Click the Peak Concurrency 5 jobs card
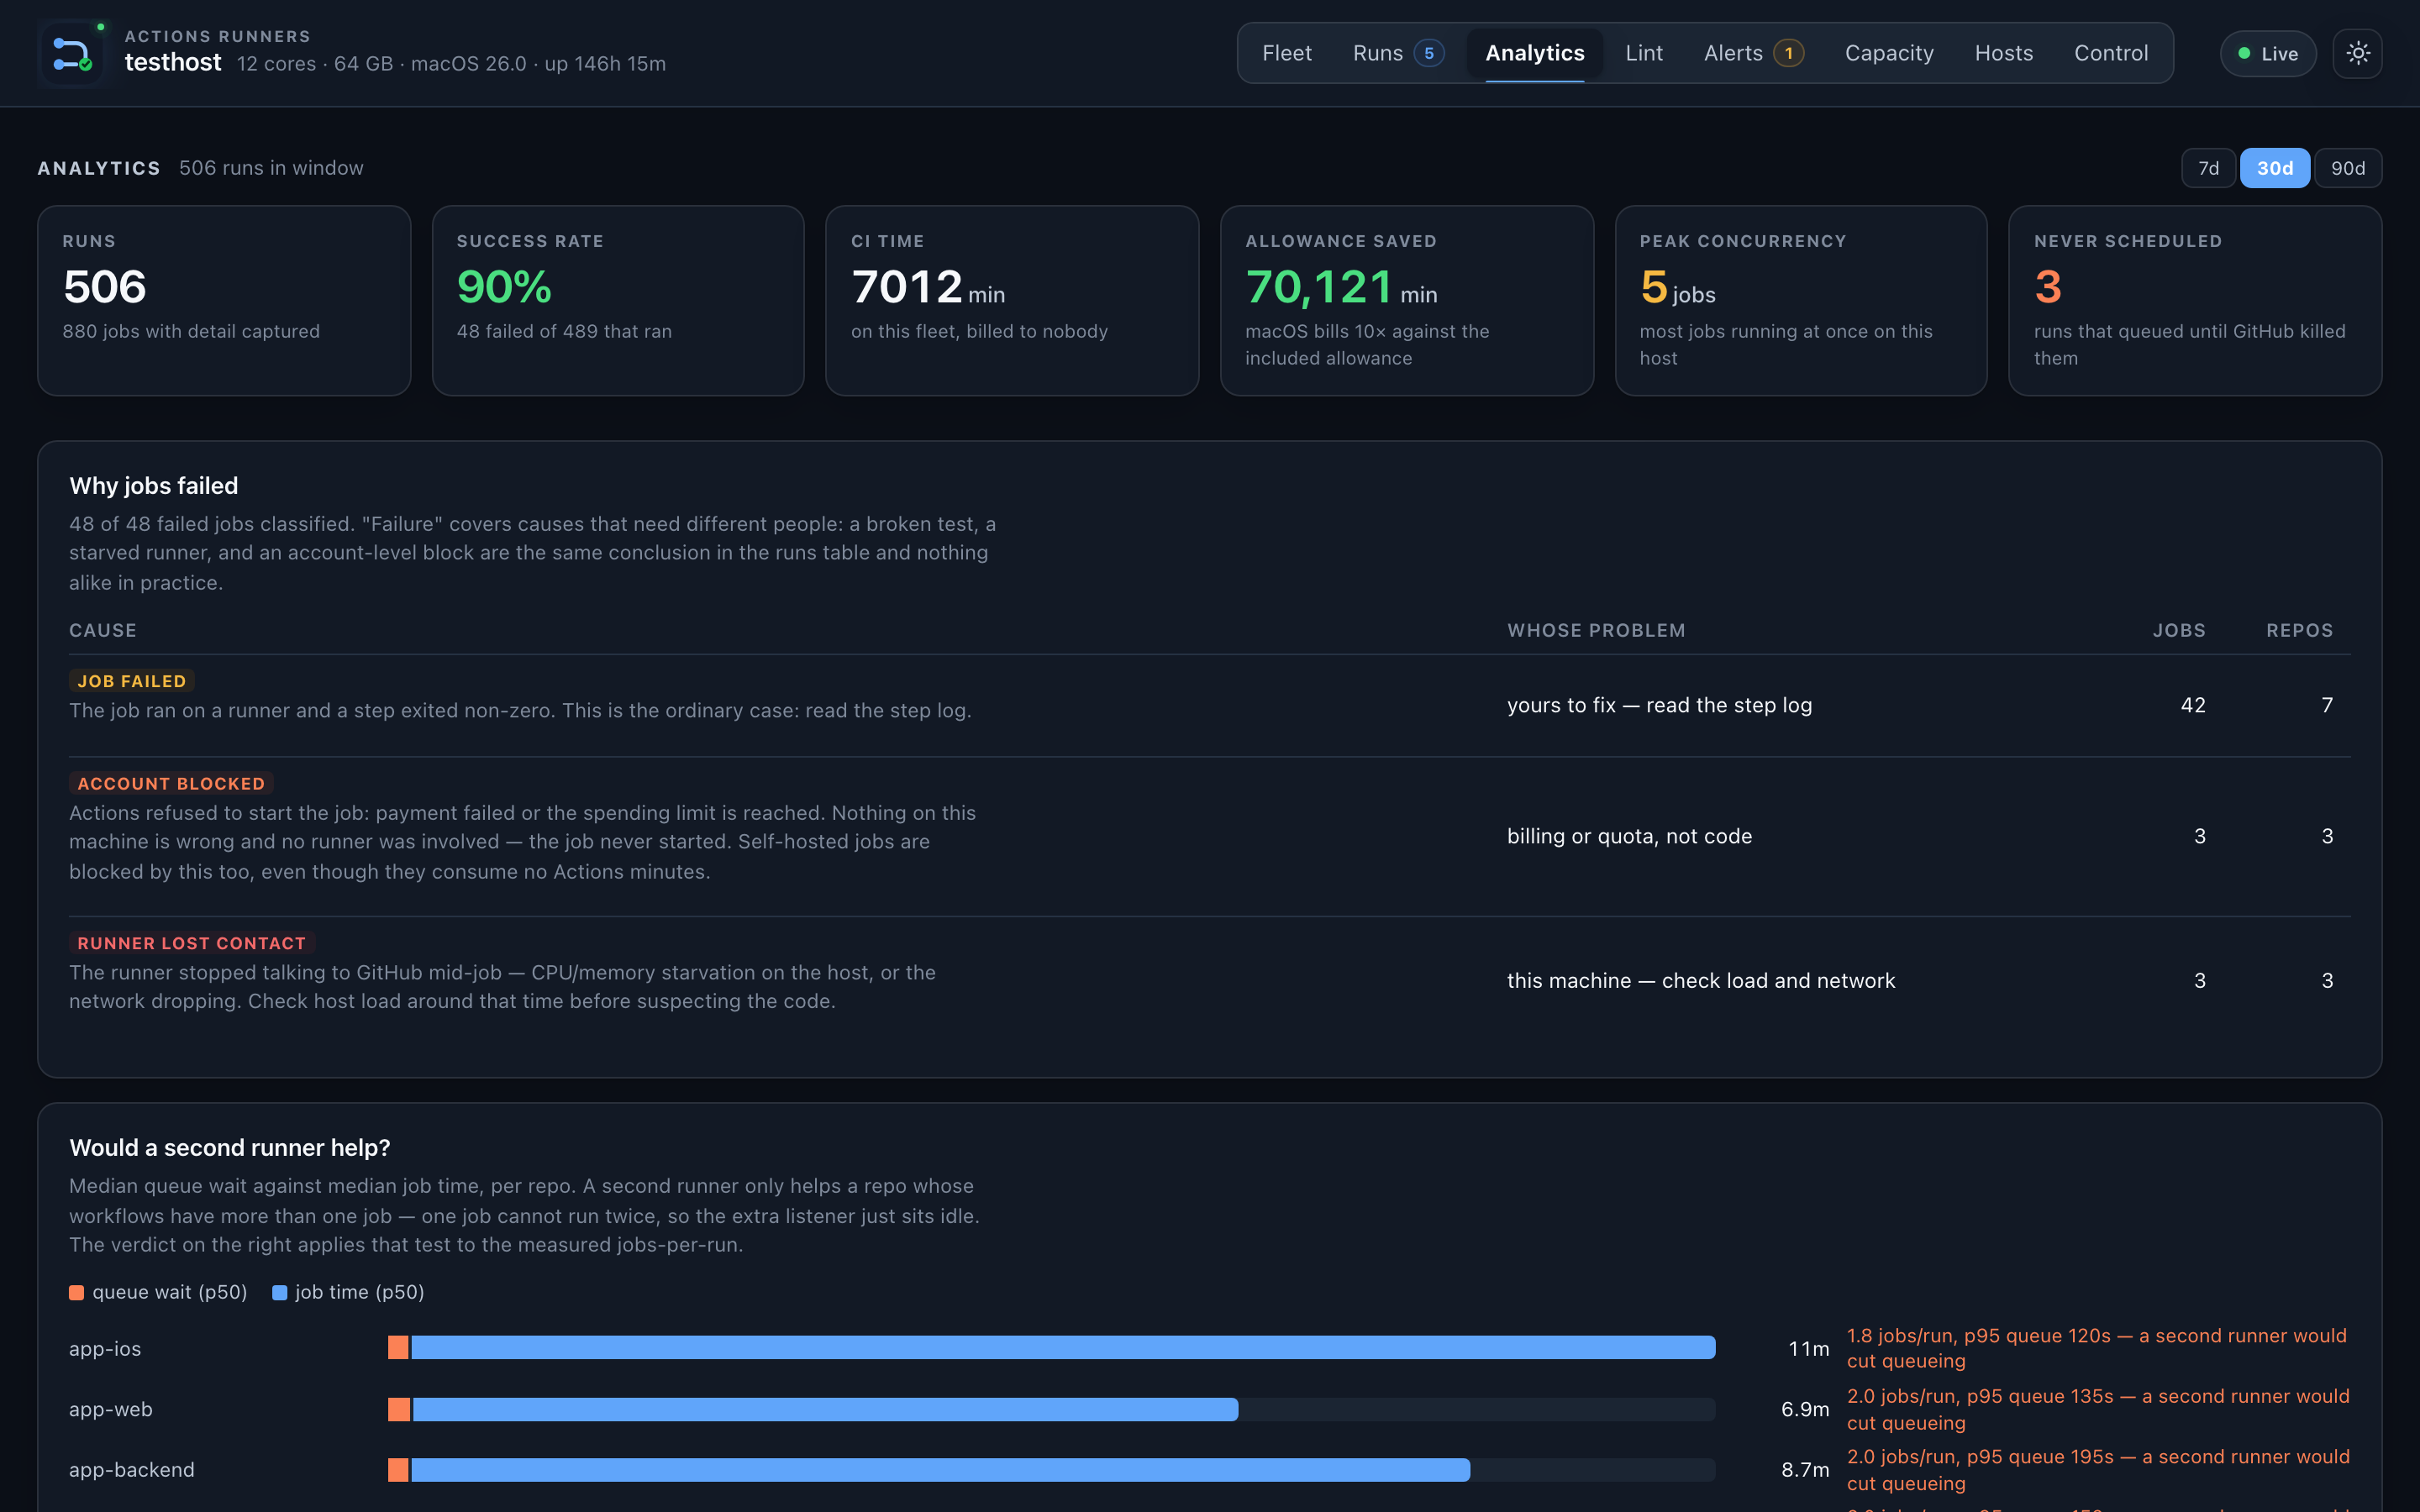This screenshot has height=1512, width=2420. click(1800, 300)
